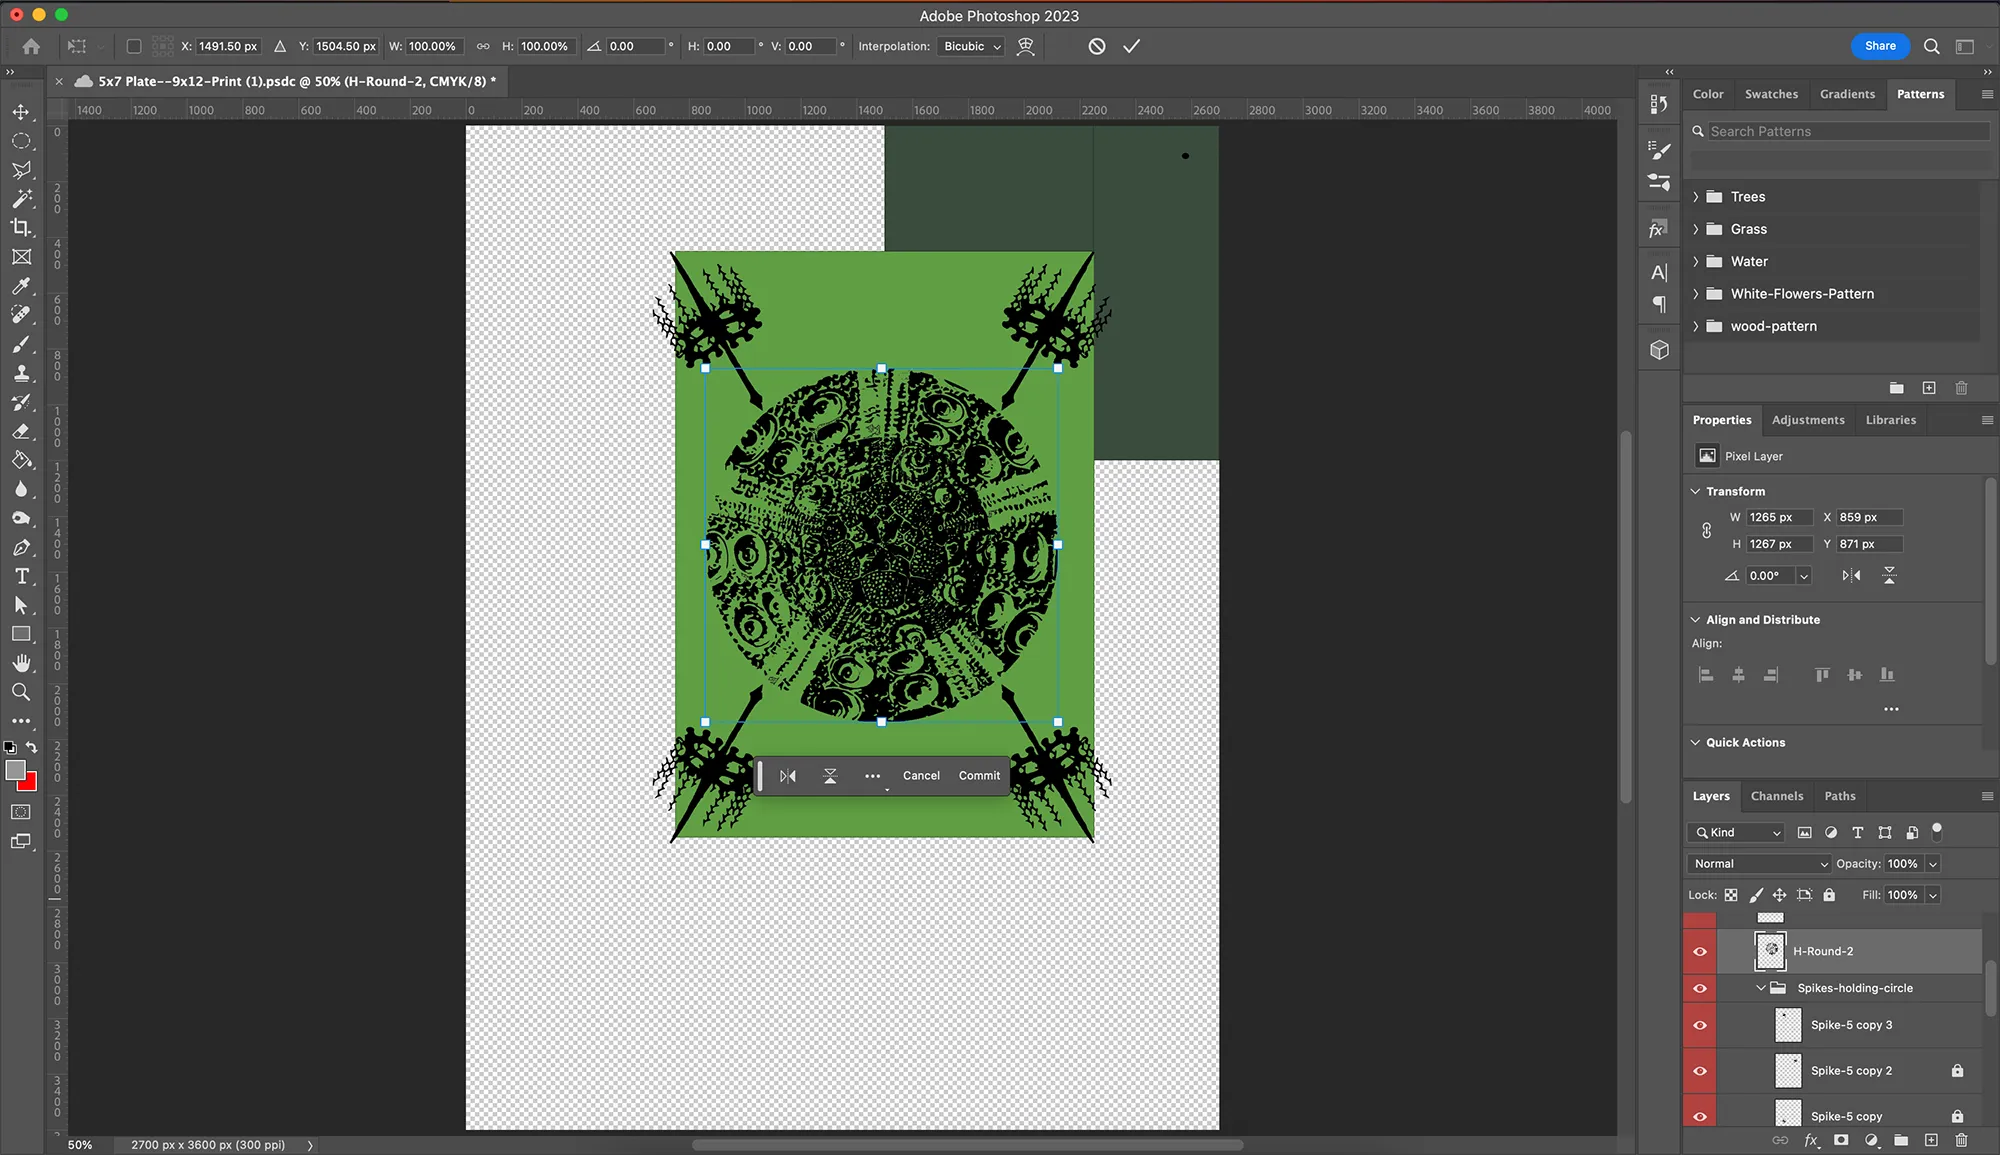Switch to the Color tab

click(x=1708, y=94)
